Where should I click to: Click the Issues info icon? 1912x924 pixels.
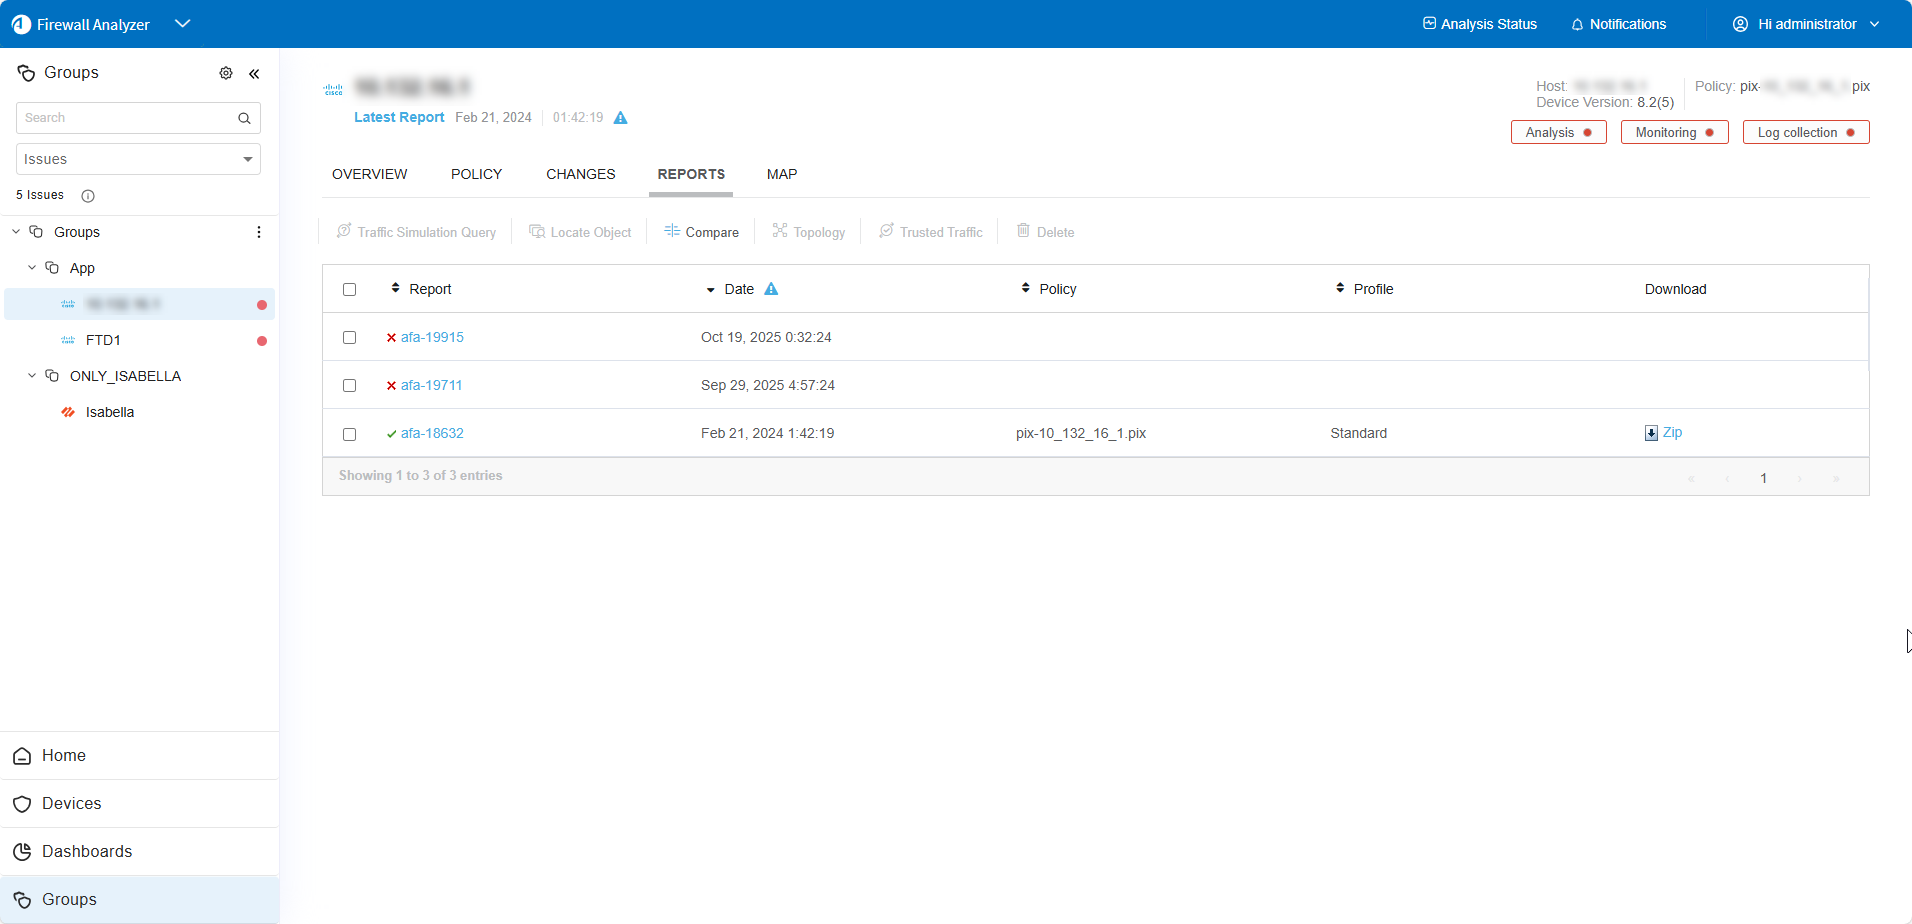point(88,196)
